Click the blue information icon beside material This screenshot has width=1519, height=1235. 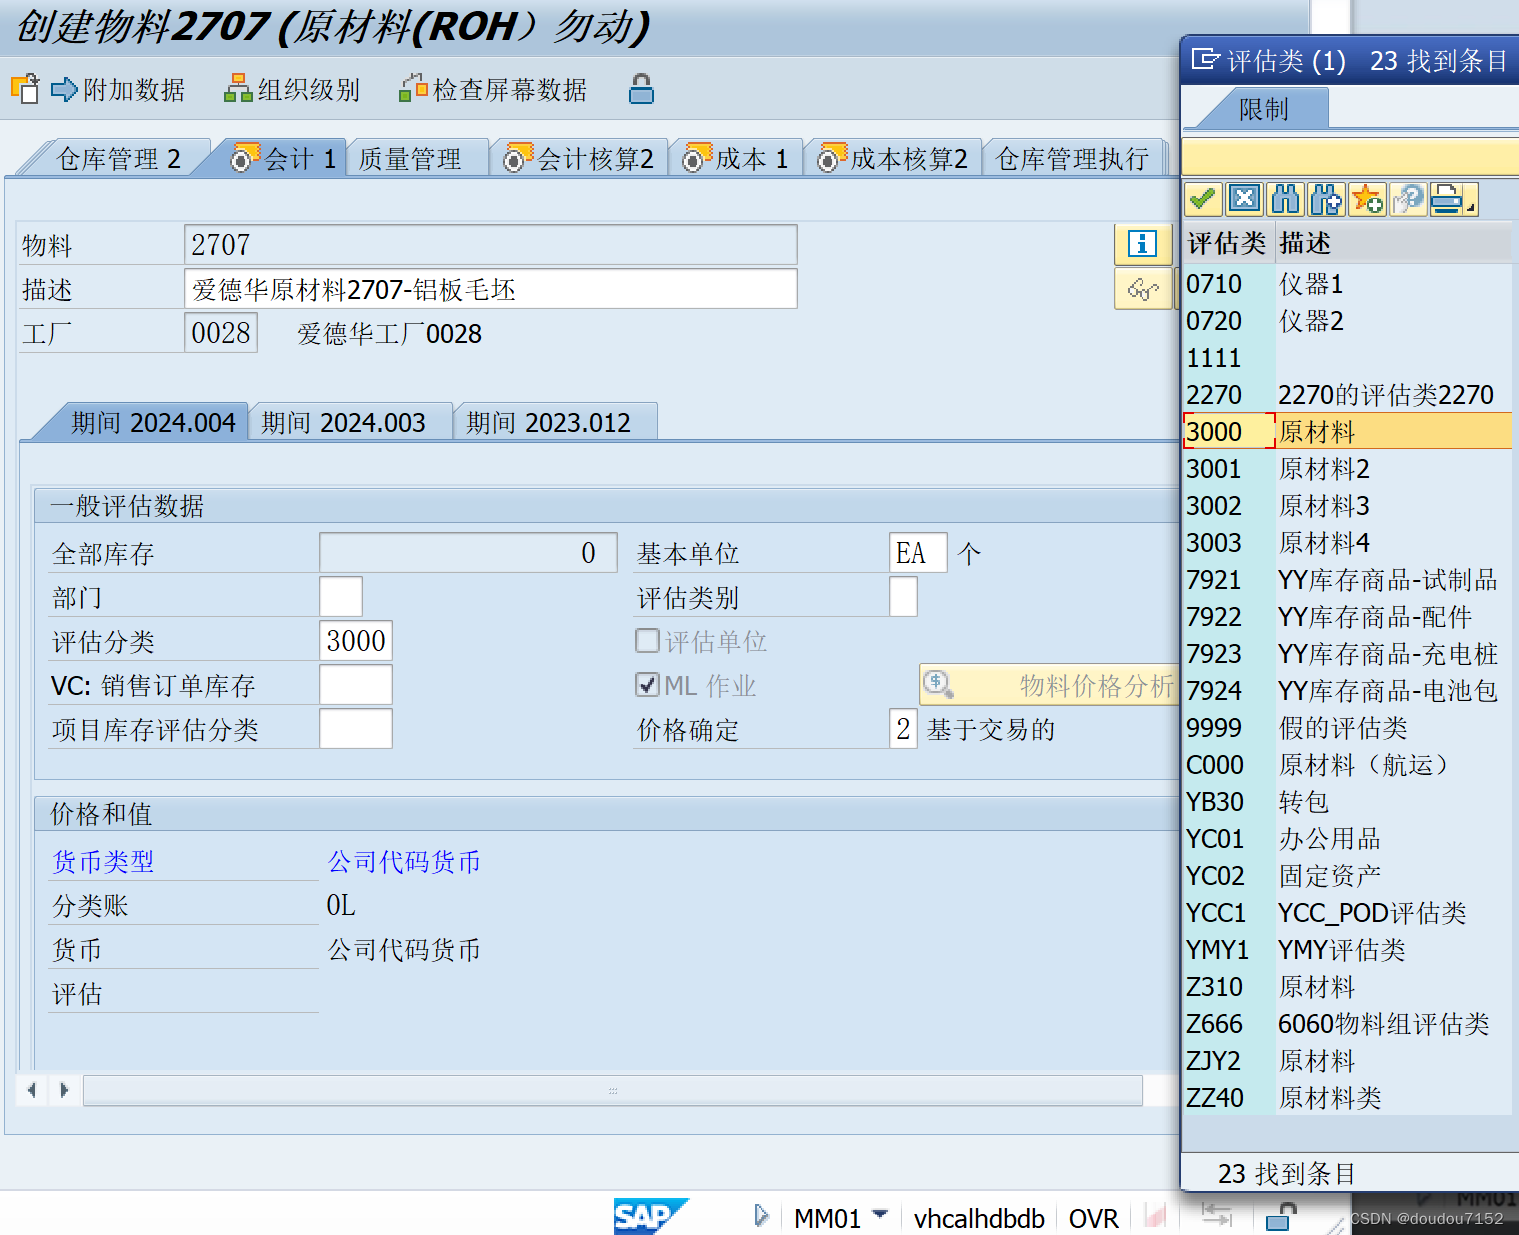click(x=1142, y=244)
